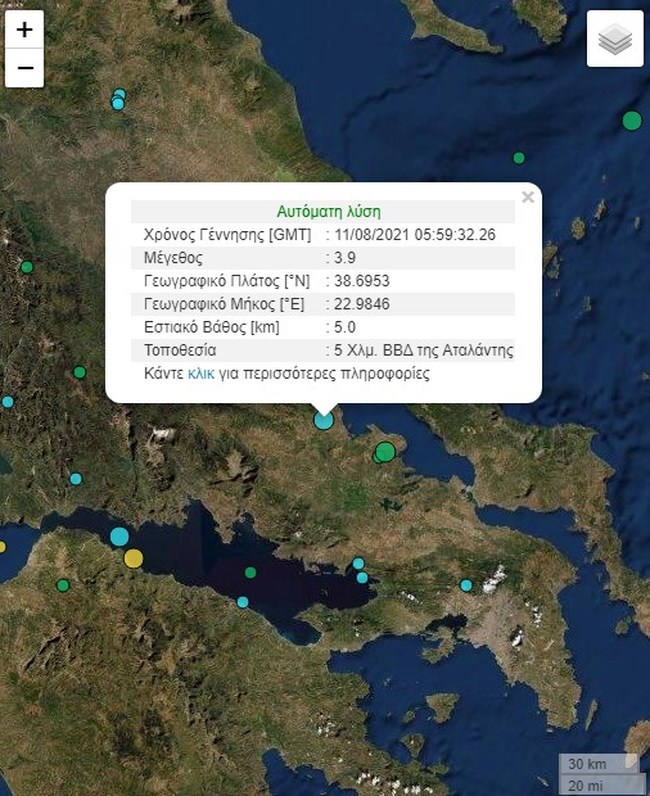Image resolution: width=650 pixels, height=796 pixels.
Task: Select the green marker at the left edge beside the popup
Action: (x=27, y=267)
